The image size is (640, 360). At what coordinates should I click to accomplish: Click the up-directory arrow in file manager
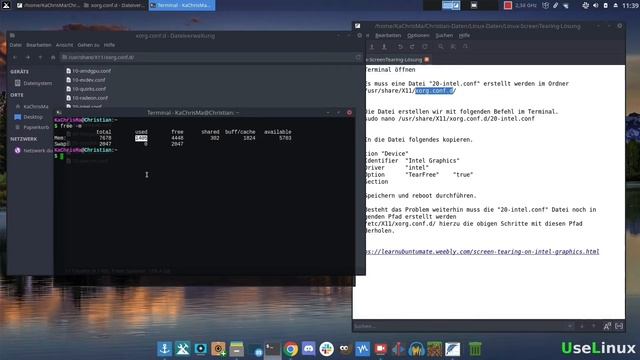pyautogui.click(x=40, y=58)
